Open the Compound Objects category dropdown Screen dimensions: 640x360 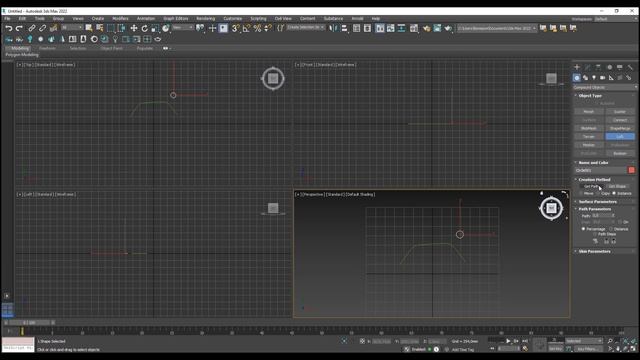(604, 87)
